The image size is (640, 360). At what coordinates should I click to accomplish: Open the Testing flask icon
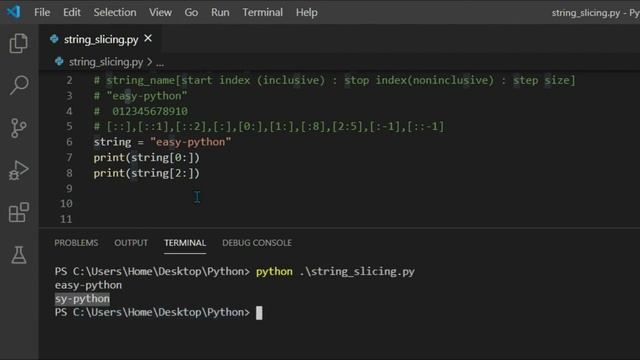tap(18, 255)
